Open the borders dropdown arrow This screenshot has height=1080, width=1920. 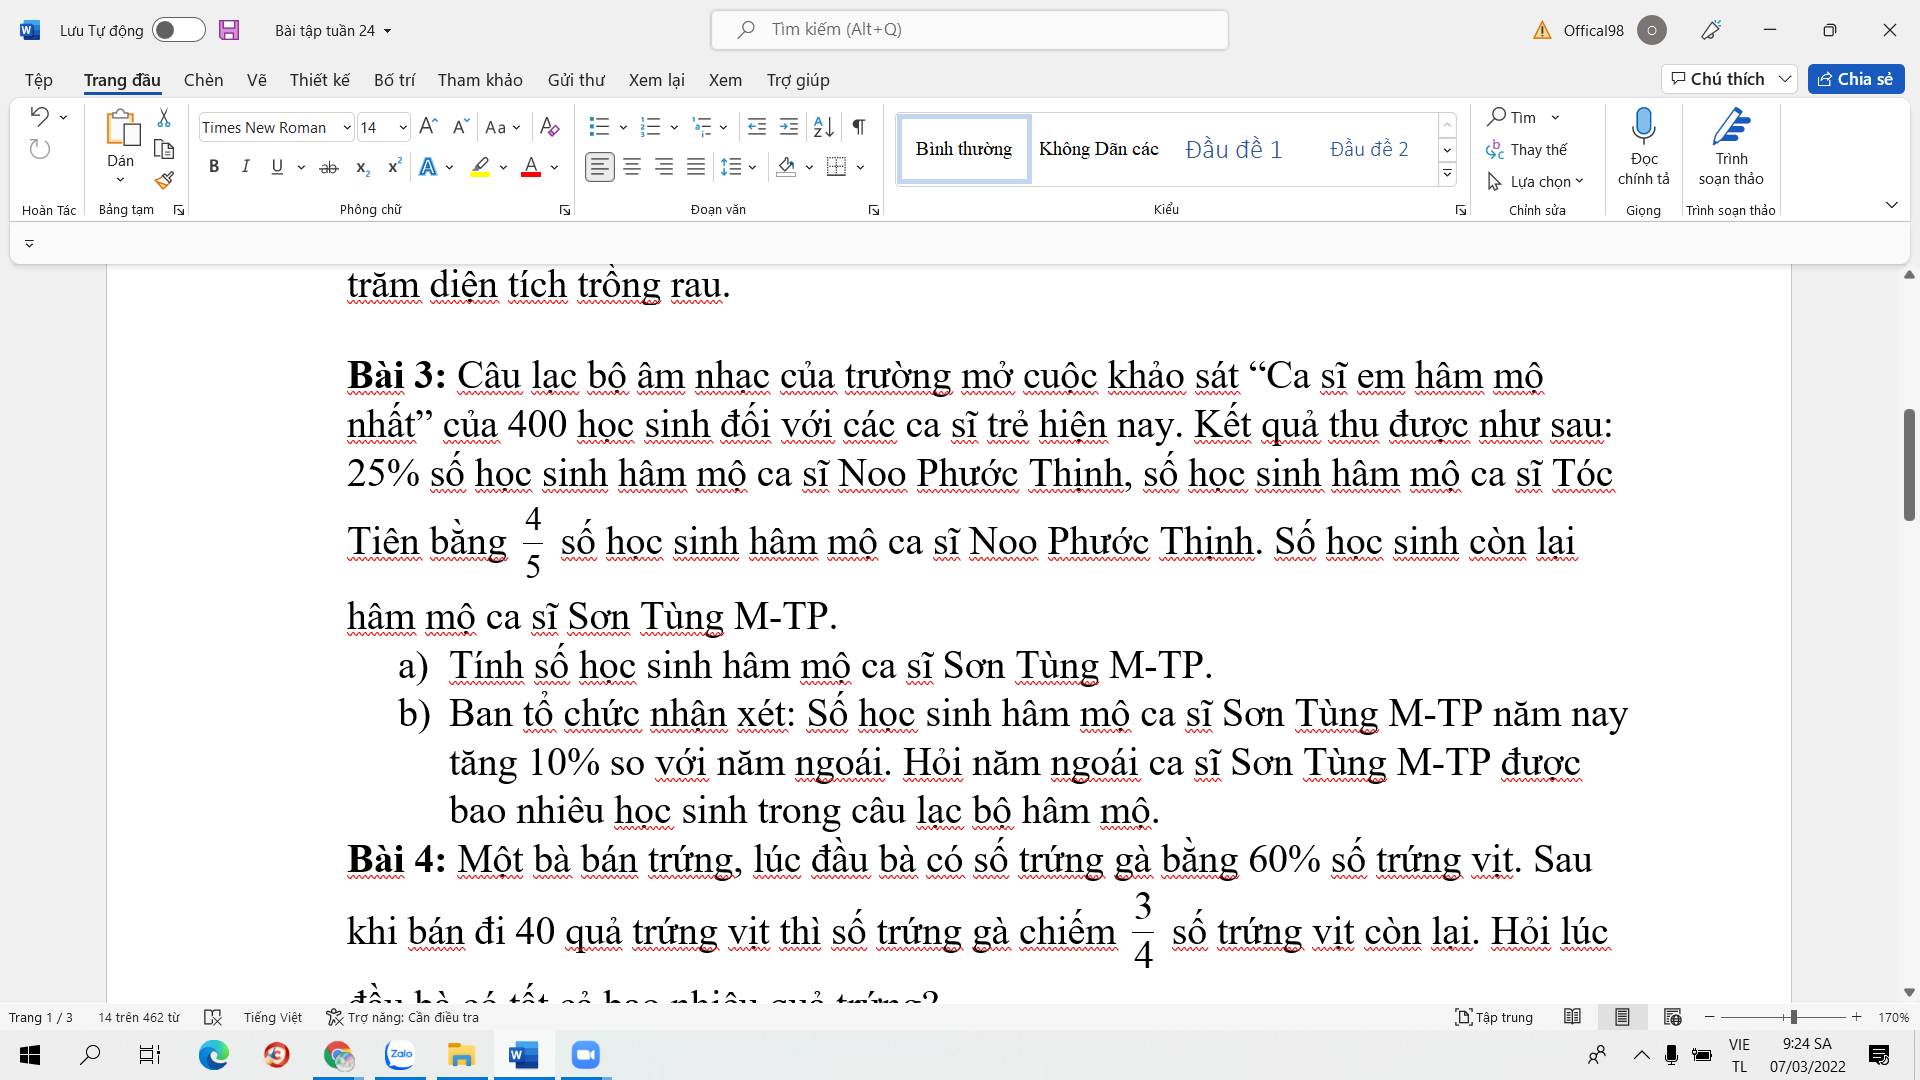point(860,167)
